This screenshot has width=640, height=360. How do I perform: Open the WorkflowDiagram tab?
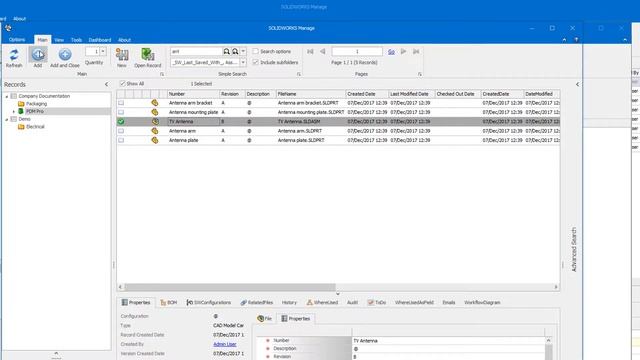(x=482, y=302)
